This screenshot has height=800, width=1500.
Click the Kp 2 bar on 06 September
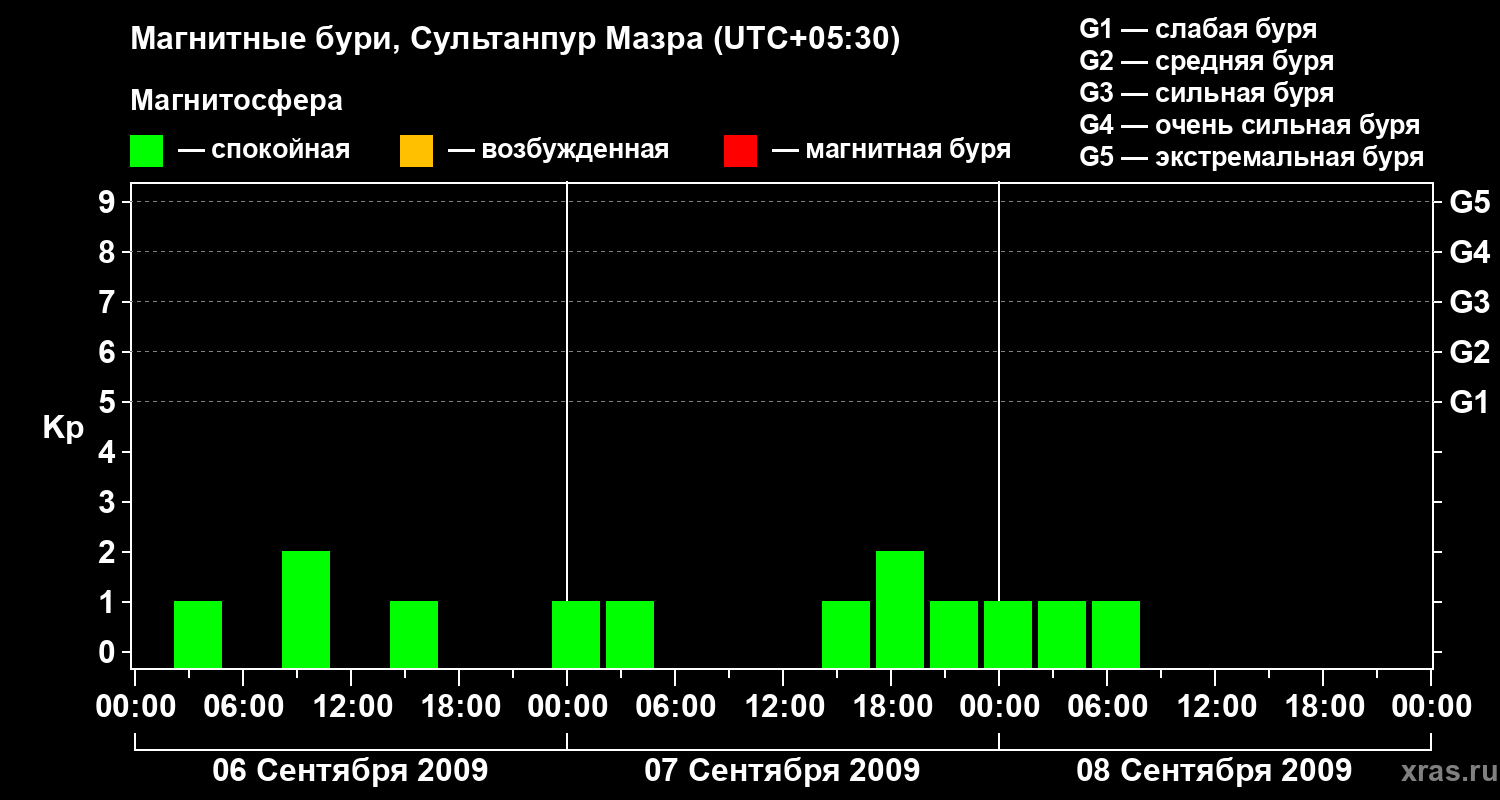tap(306, 609)
